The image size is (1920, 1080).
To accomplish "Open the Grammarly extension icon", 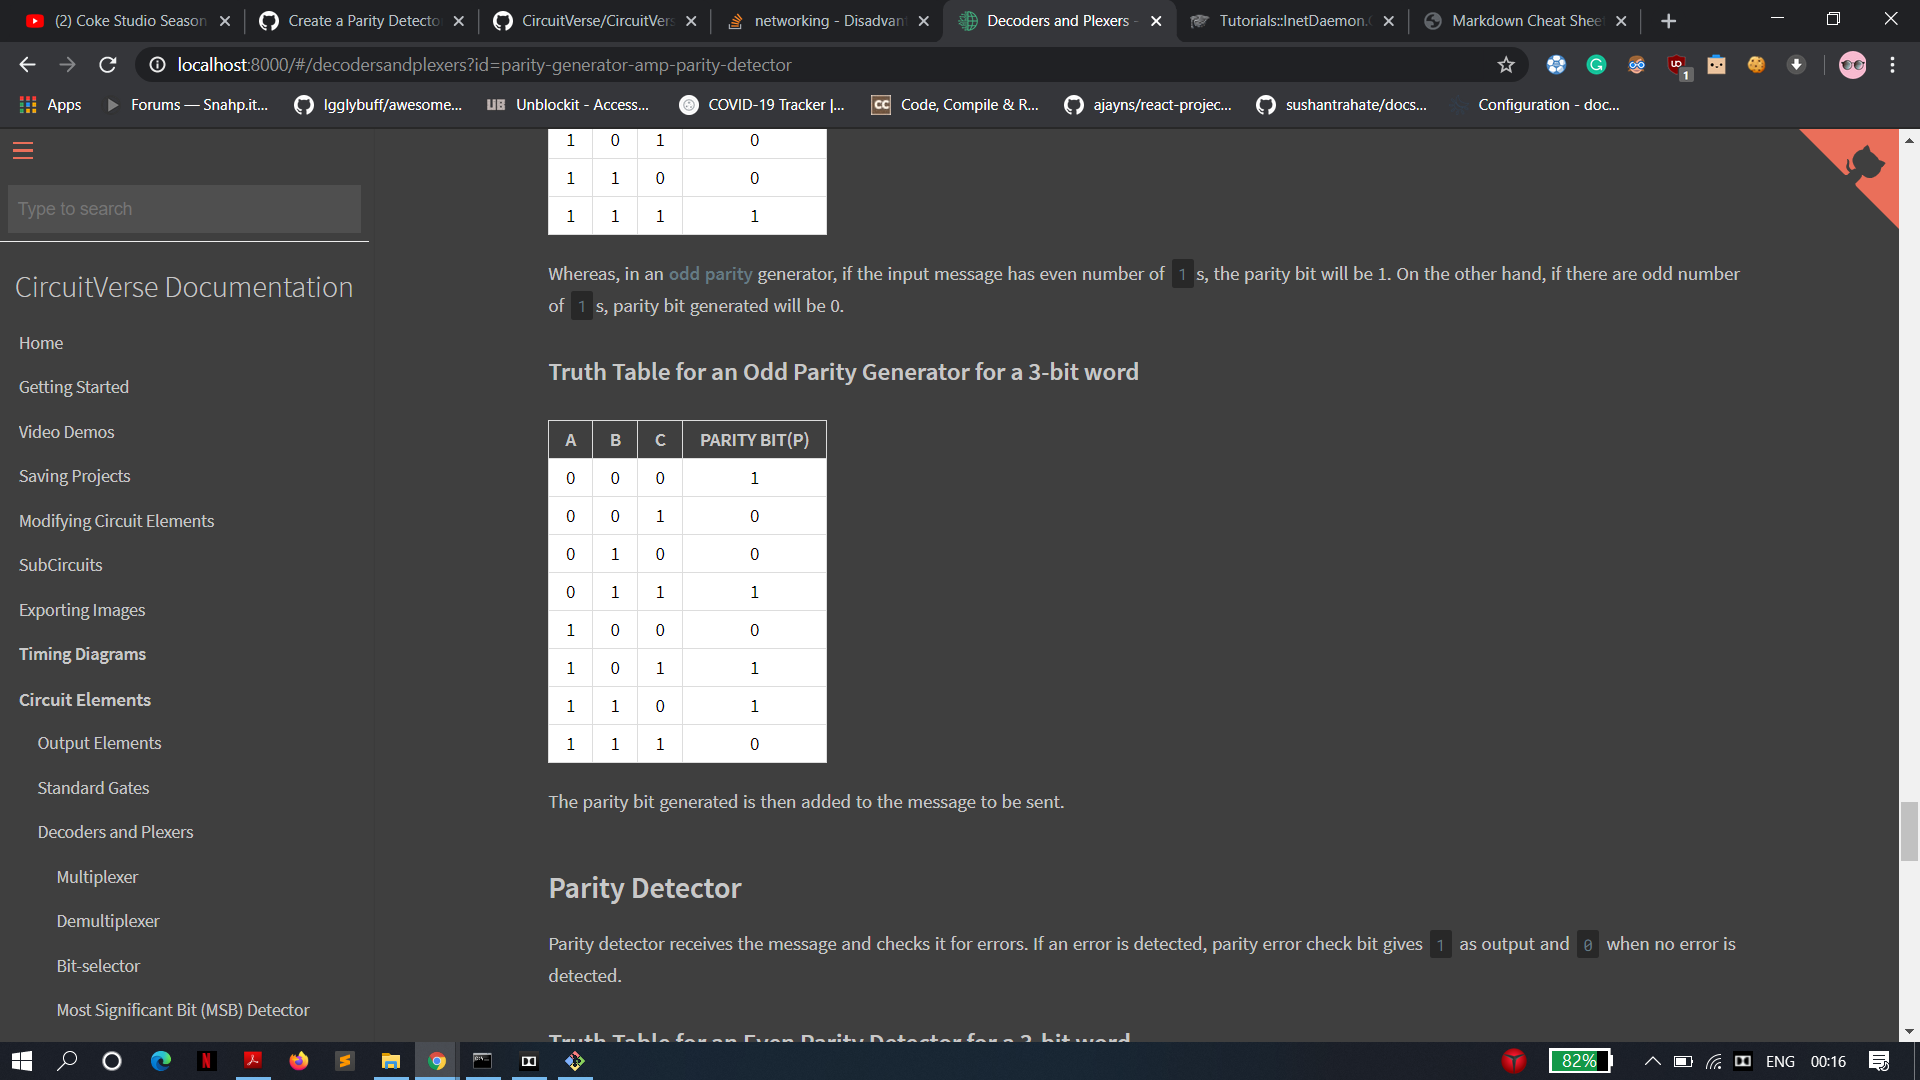I will (x=1596, y=65).
